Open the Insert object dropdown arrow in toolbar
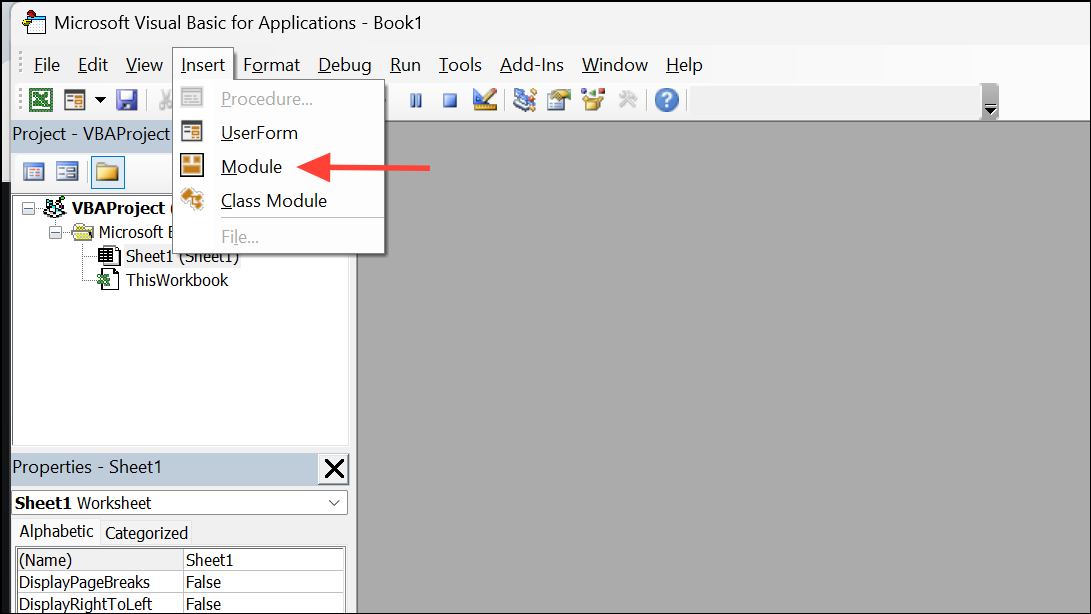Screen dimensions: 1091x614 click(100, 100)
